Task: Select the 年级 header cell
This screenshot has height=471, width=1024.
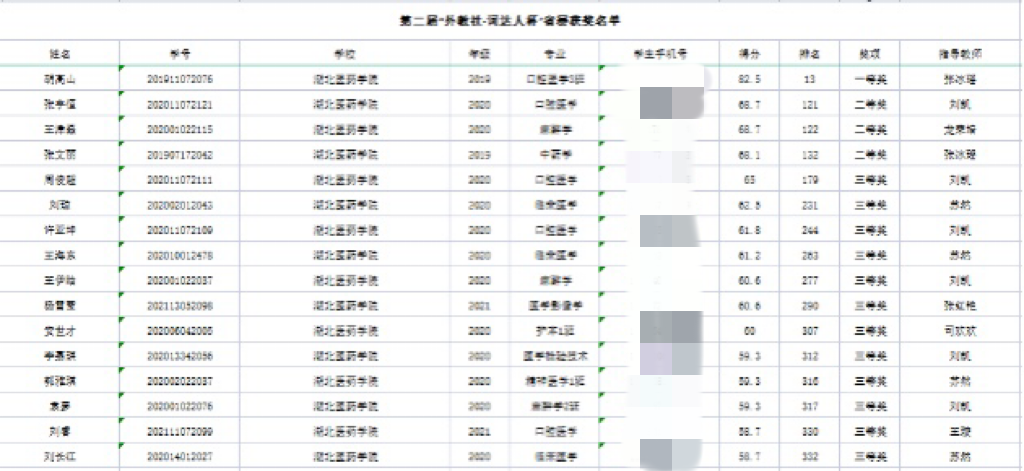Action: tap(479, 53)
